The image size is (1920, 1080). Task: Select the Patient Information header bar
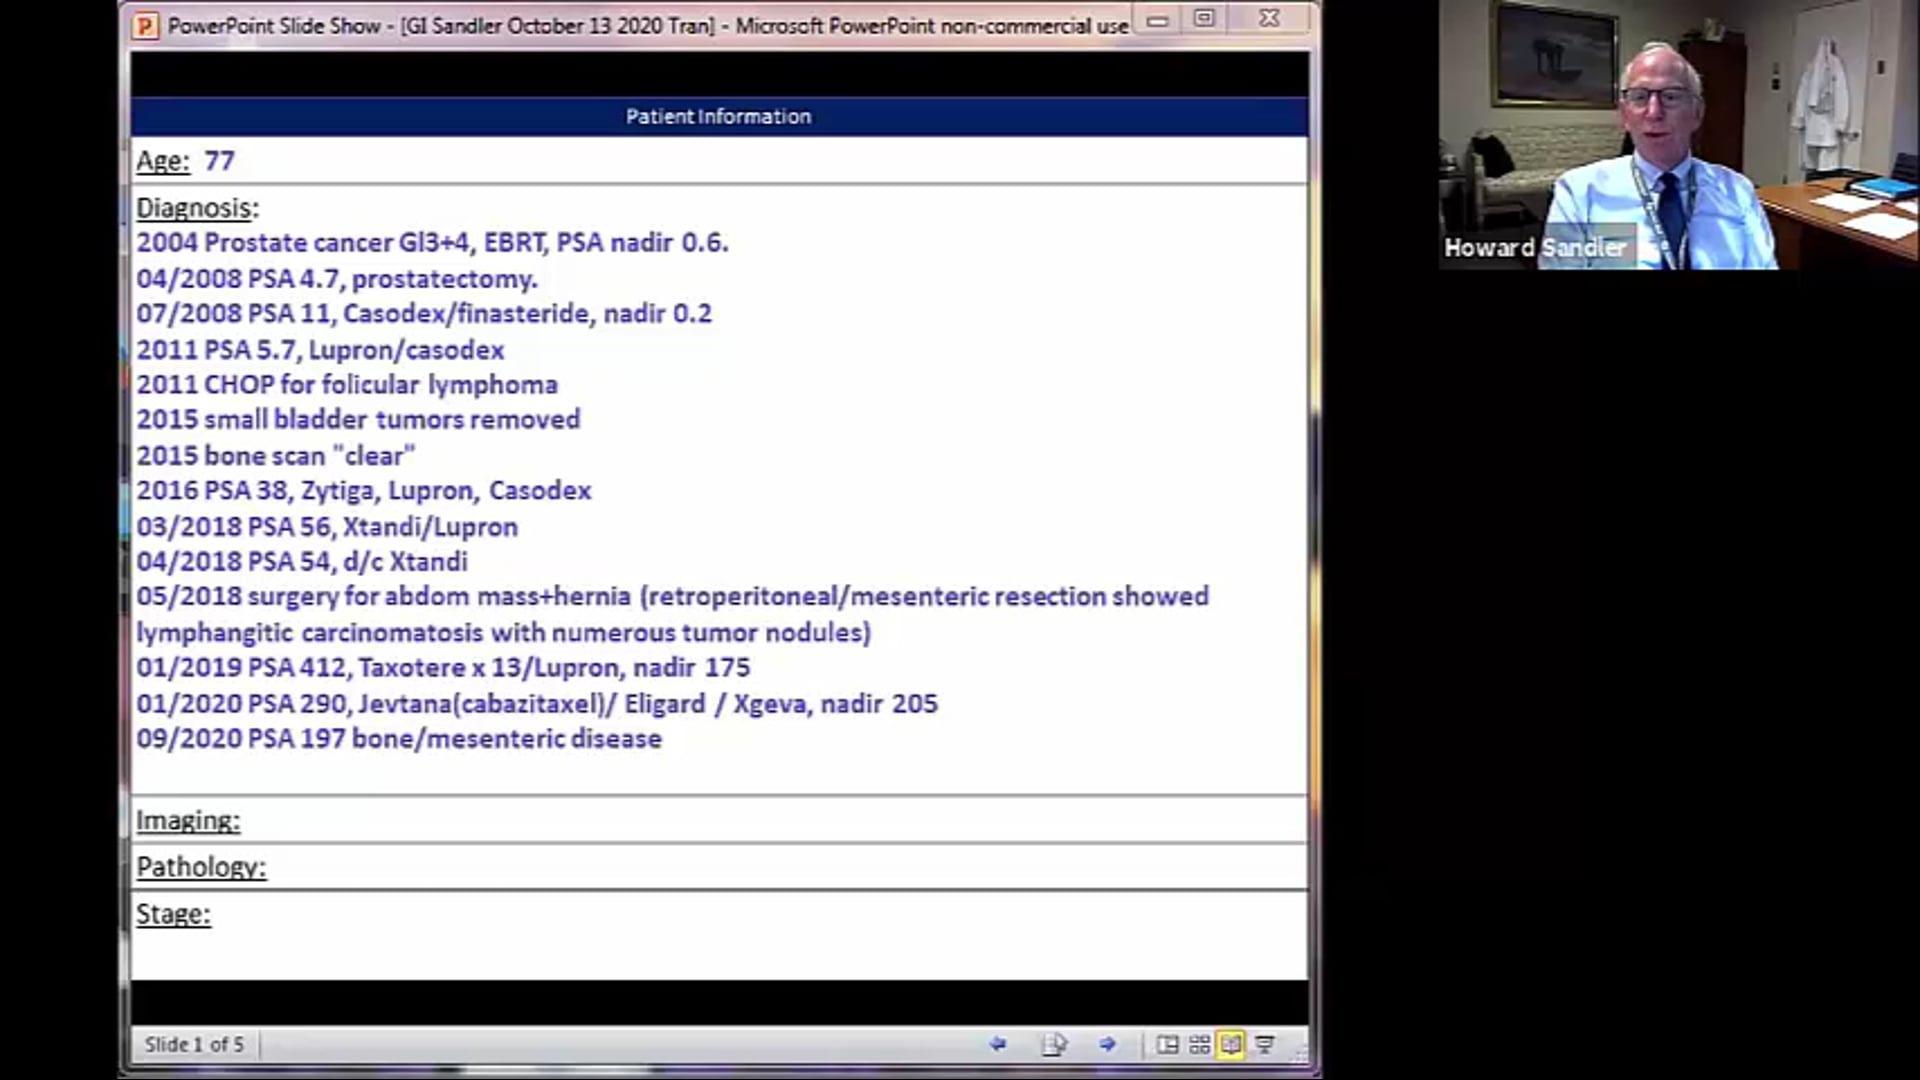click(x=717, y=116)
